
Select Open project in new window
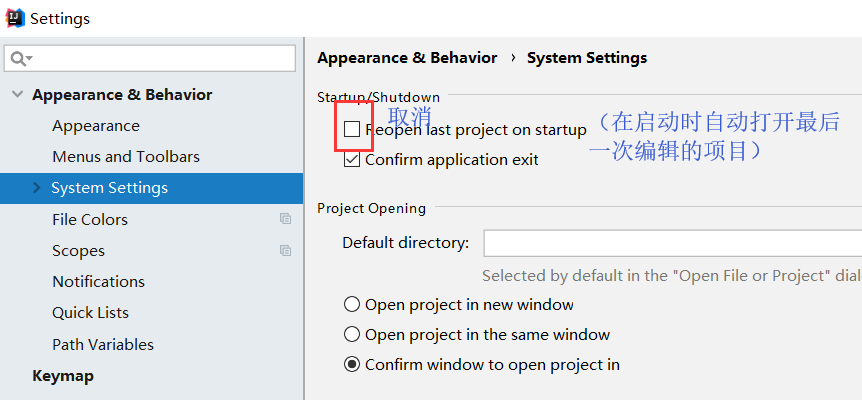[x=352, y=304]
